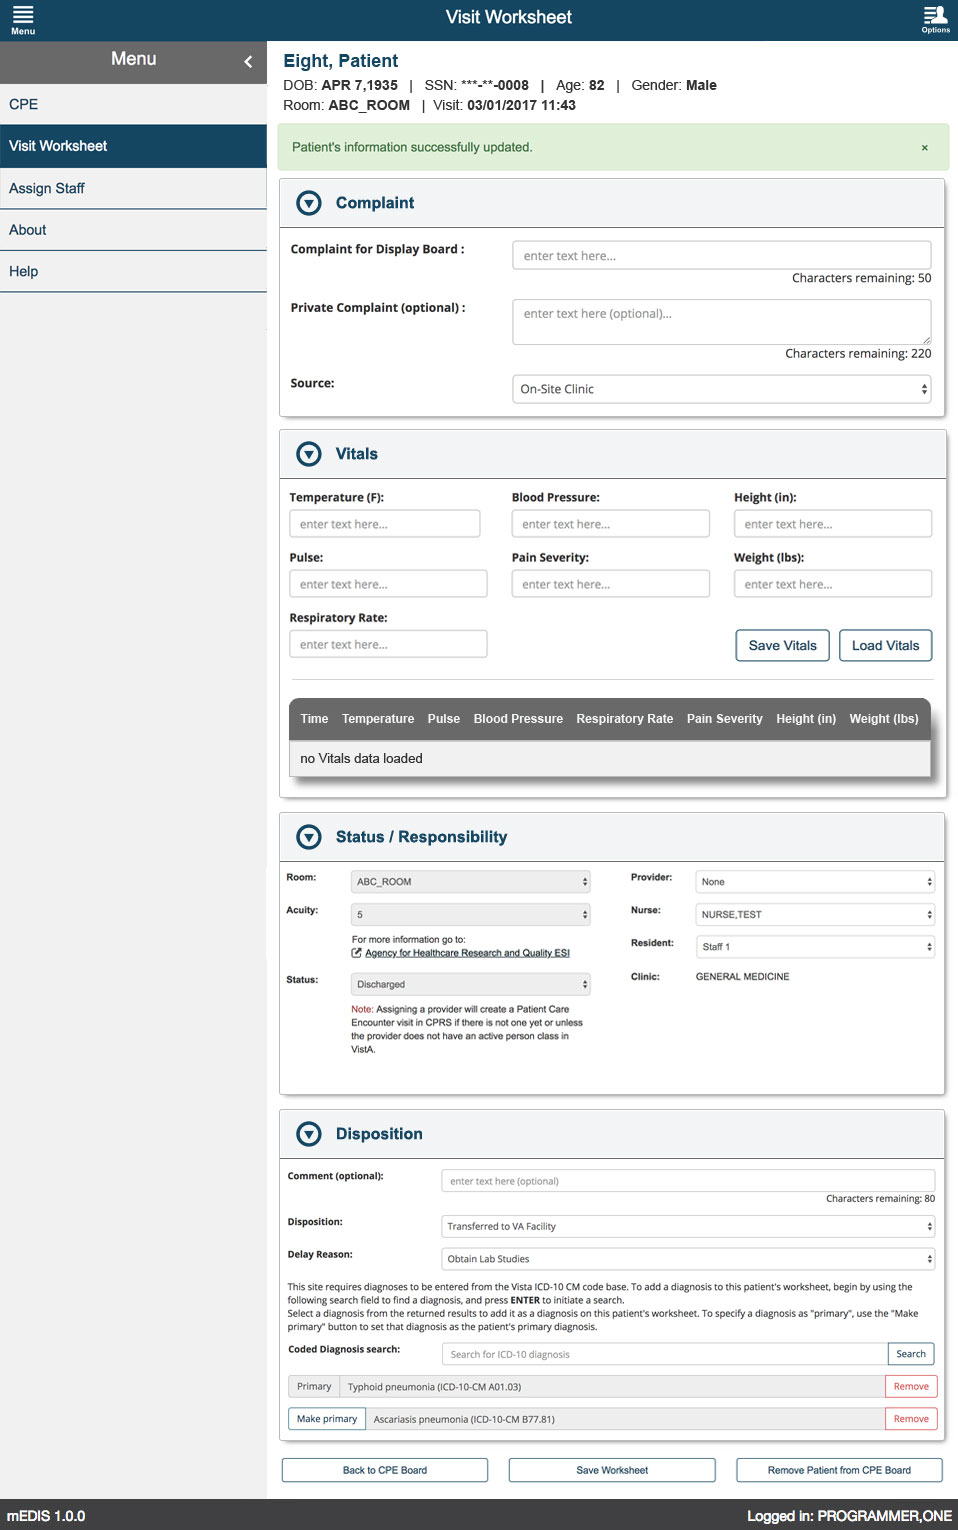Make Ascariasis pneumonia the primary diagnosis
Screen dimensions: 958x1530
(x=327, y=1419)
